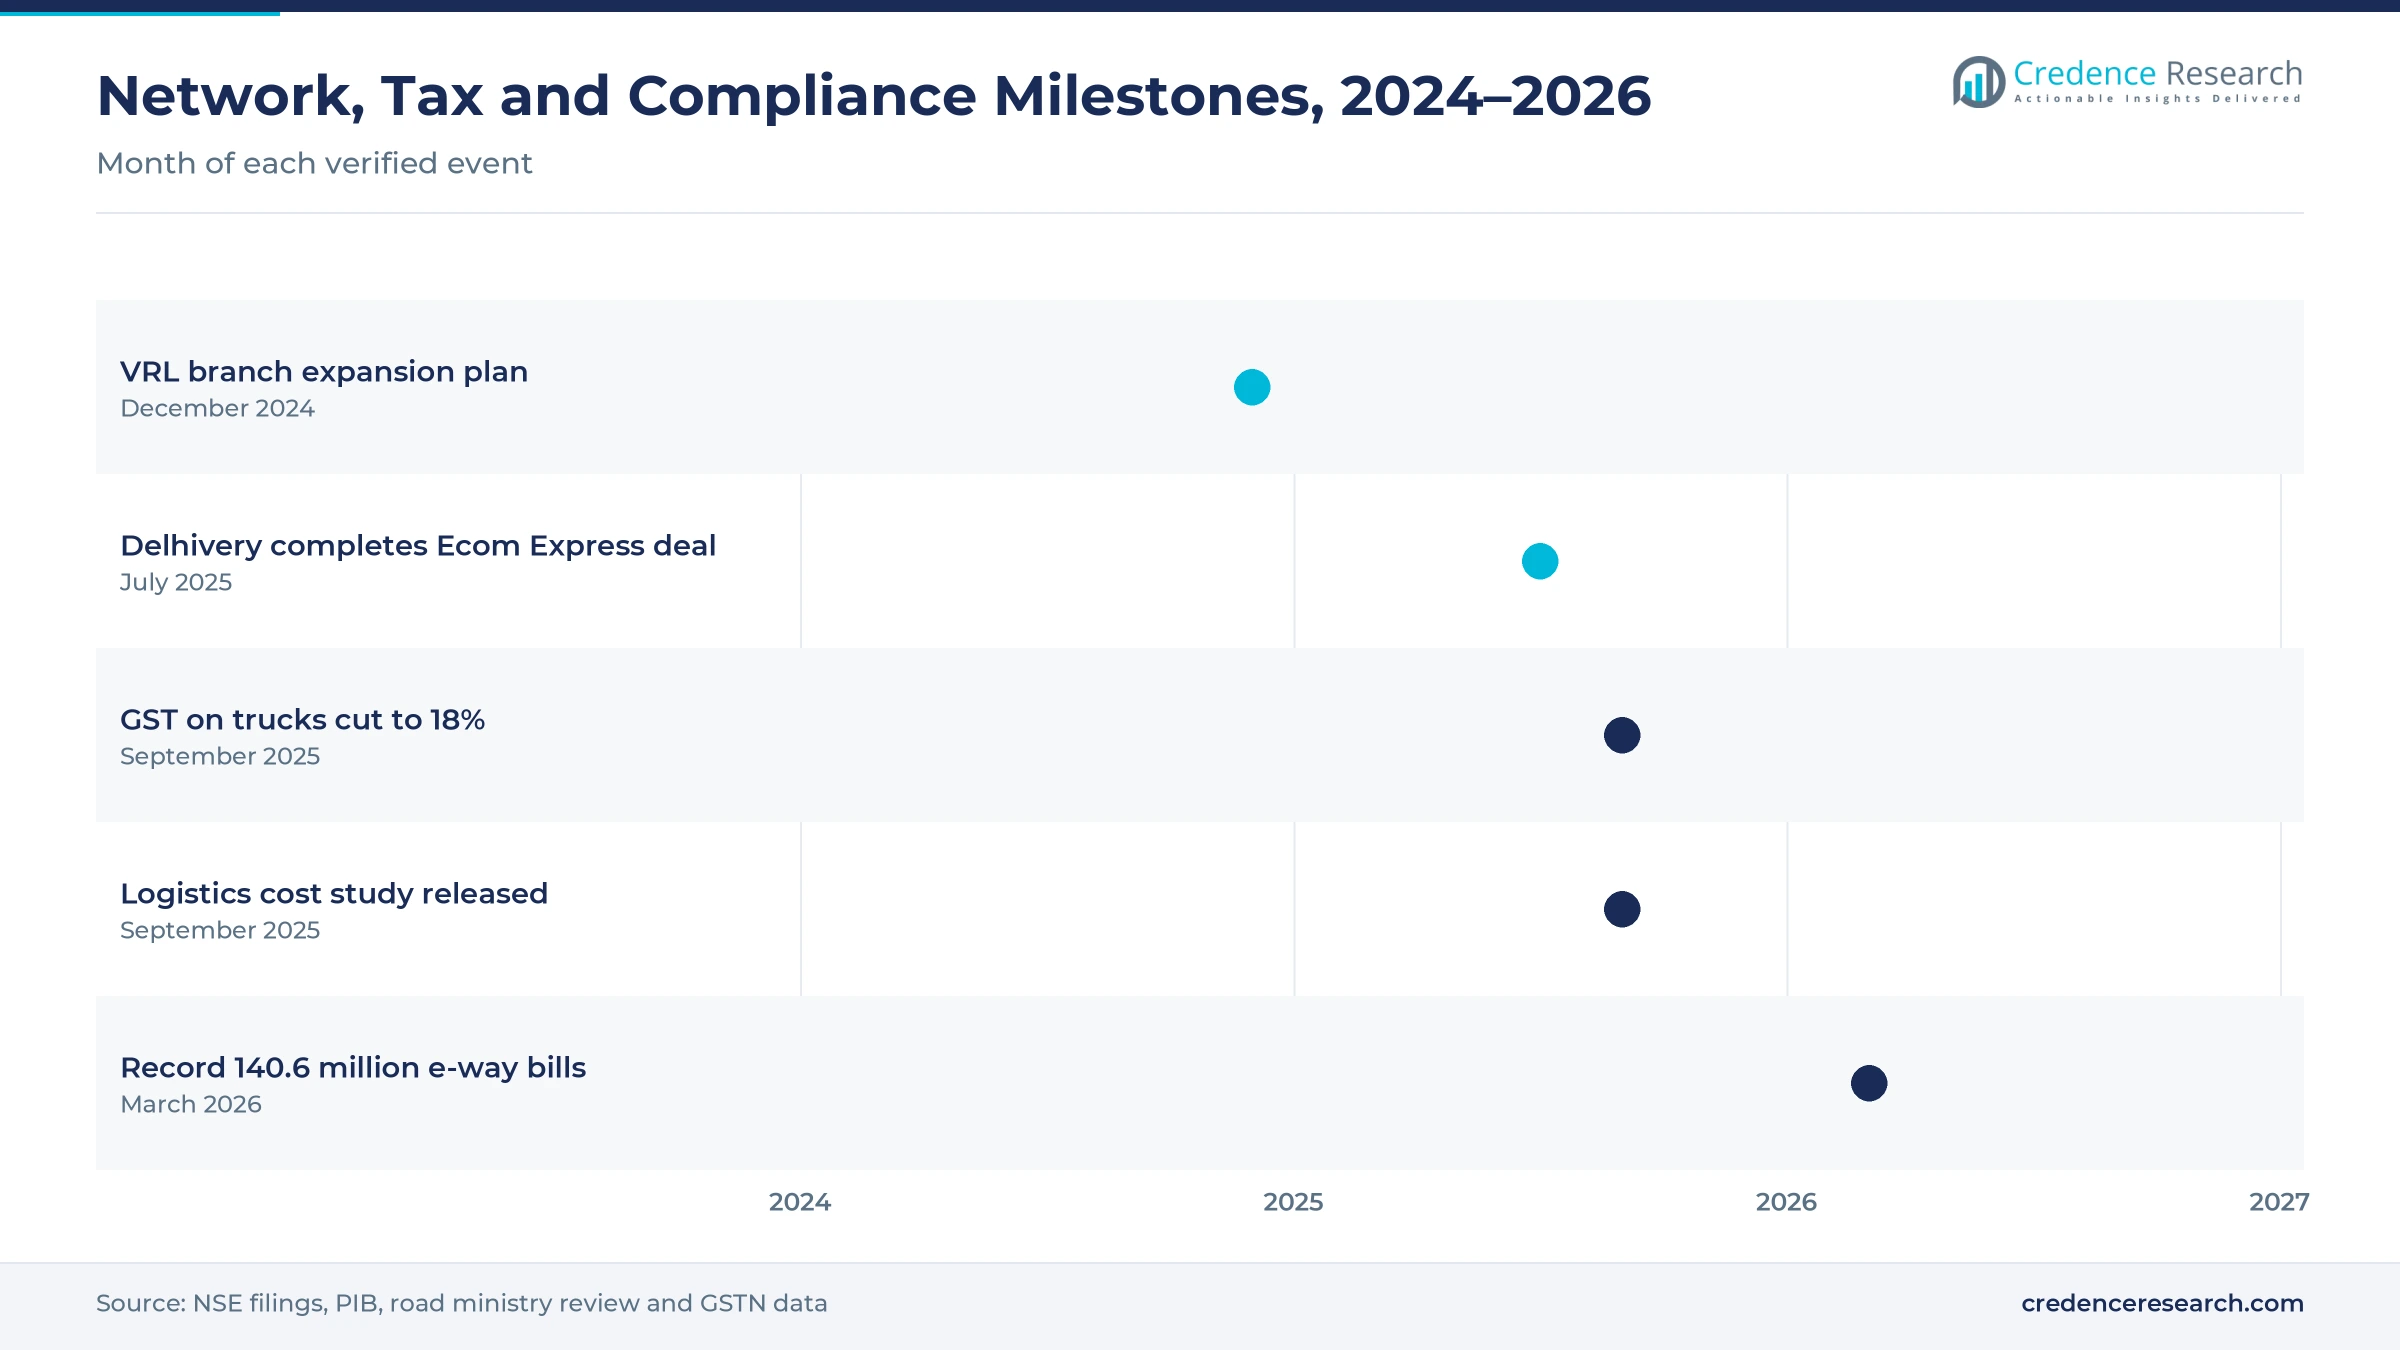Select the Record e-way bills March 2026 dot
2400x1350 pixels.
tap(1869, 1083)
